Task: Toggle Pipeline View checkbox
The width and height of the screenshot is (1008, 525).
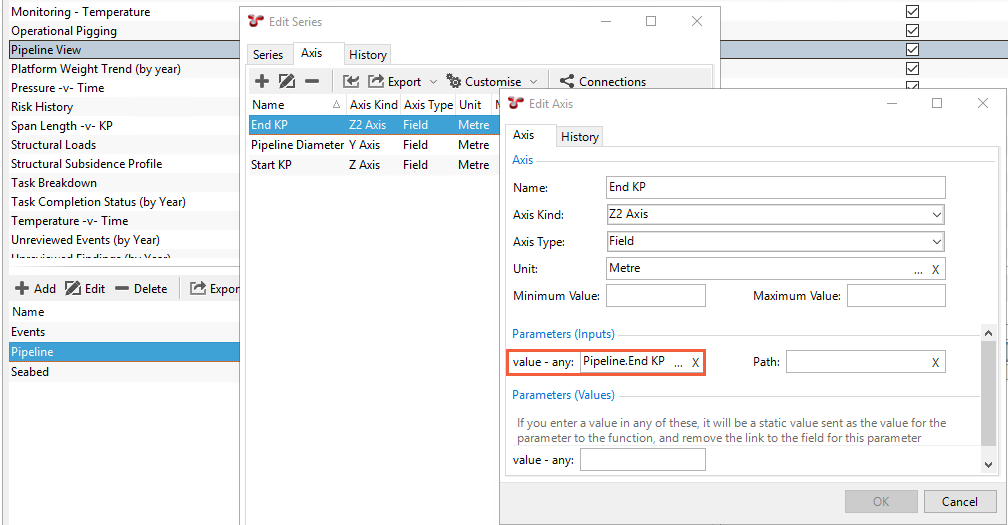Action: pyautogui.click(x=912, y=49)
